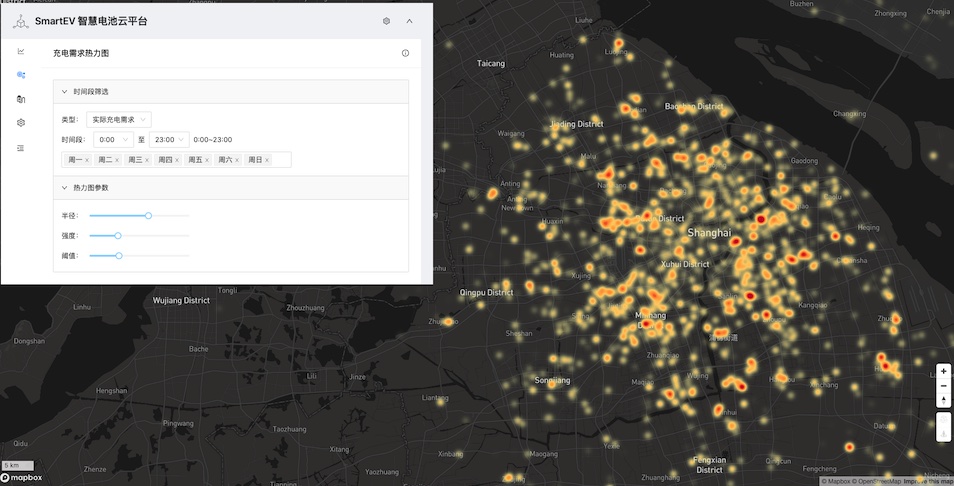The image size is (954, 486).
Task: Open the © OpenStreetMap attribution link
Action: [x=877, y=481]
